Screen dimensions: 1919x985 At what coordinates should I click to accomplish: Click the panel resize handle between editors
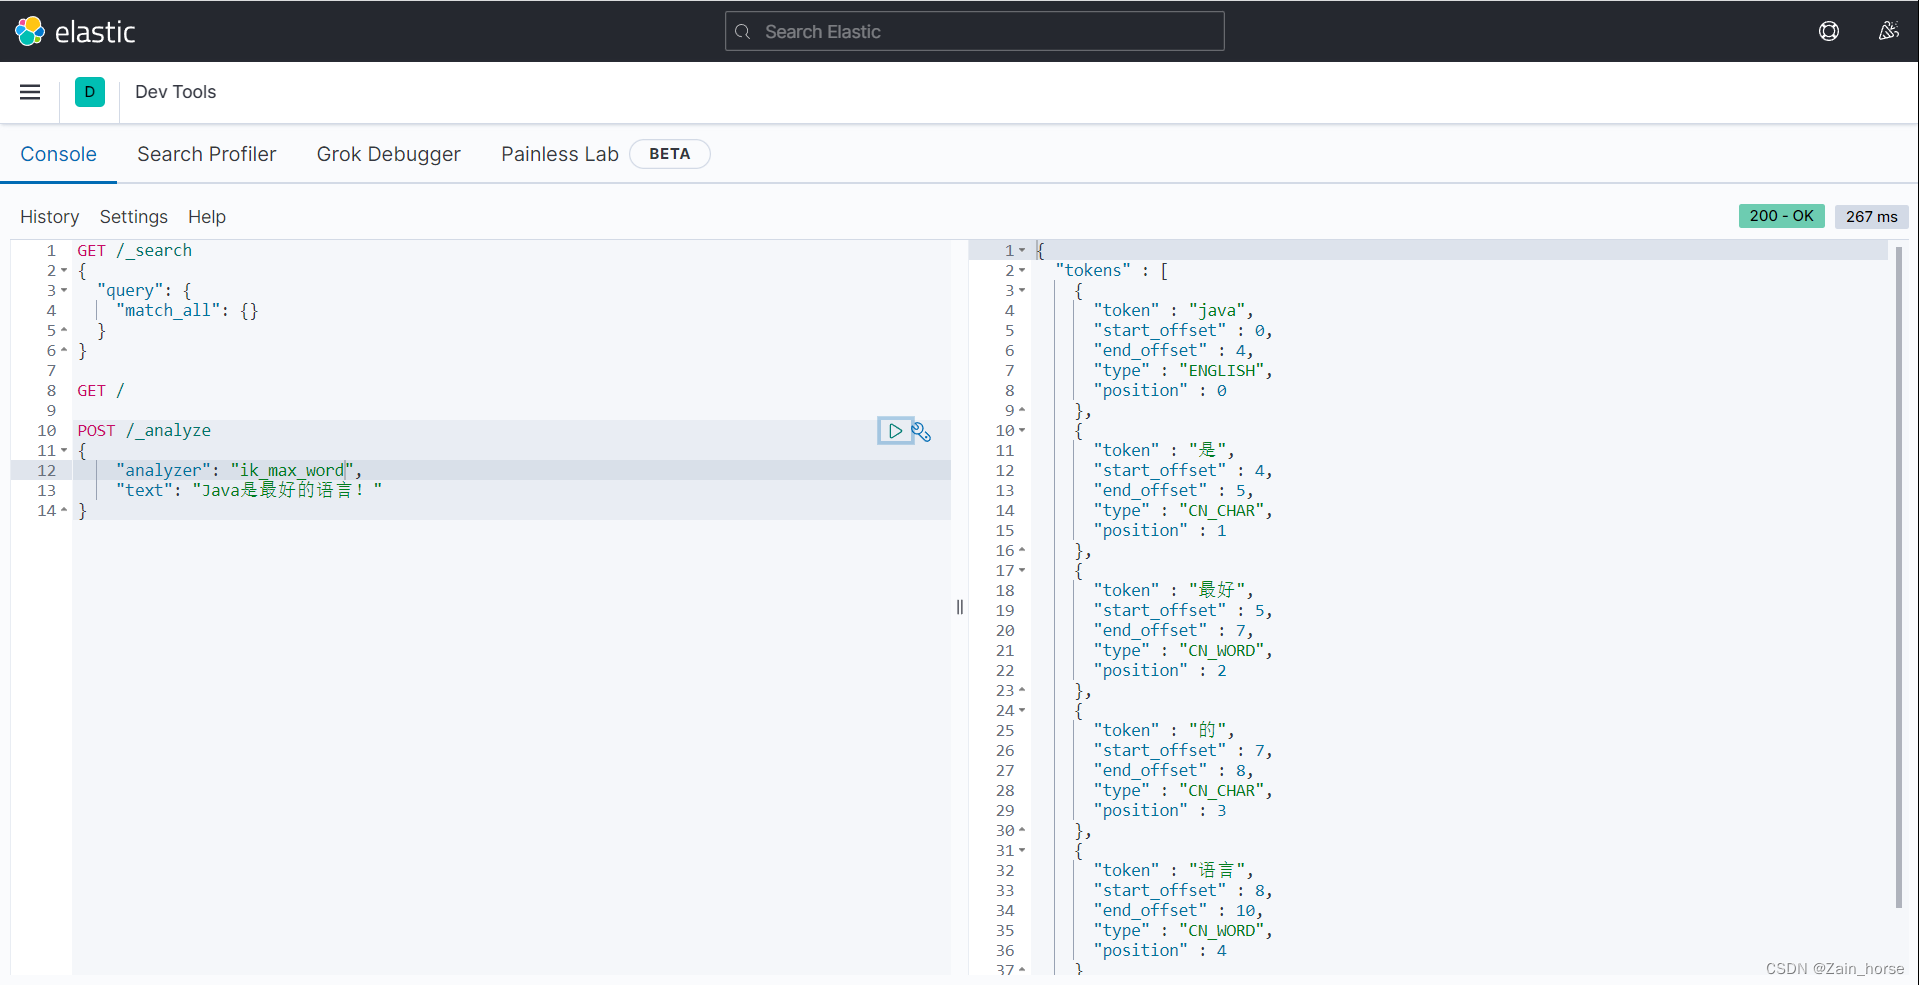click(x=960, y=607)
